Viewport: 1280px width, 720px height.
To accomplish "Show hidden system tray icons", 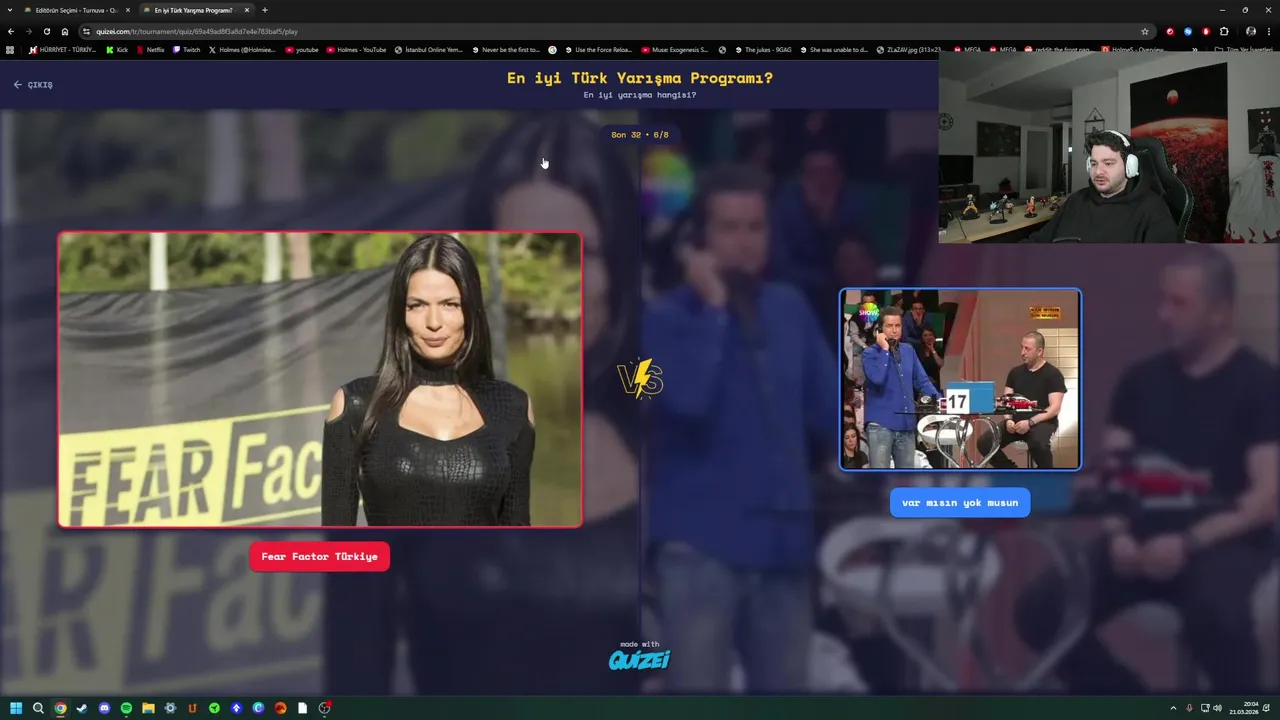I will pos(1175,708).
